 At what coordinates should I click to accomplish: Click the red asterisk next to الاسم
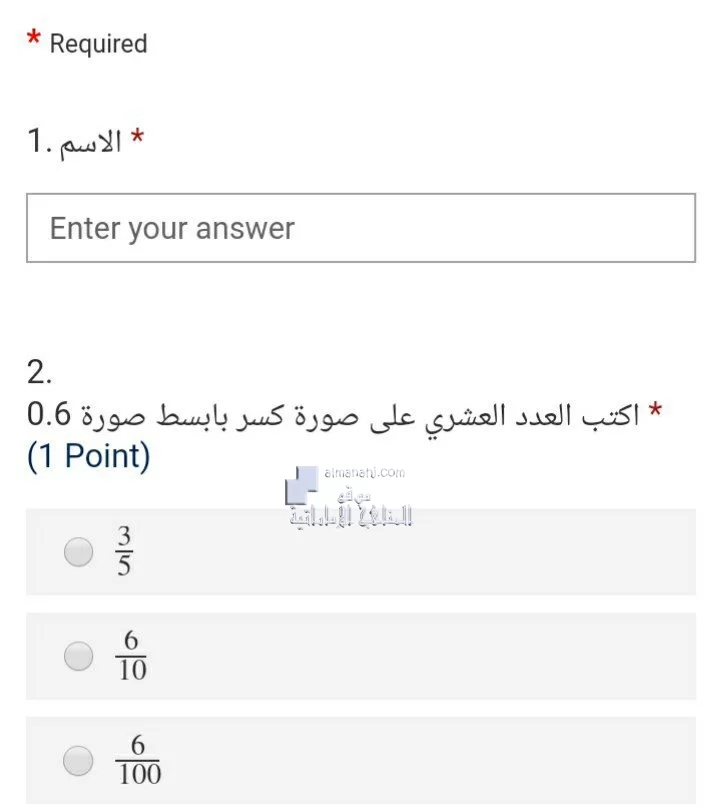pyautogui.click(x=137, y=136)
